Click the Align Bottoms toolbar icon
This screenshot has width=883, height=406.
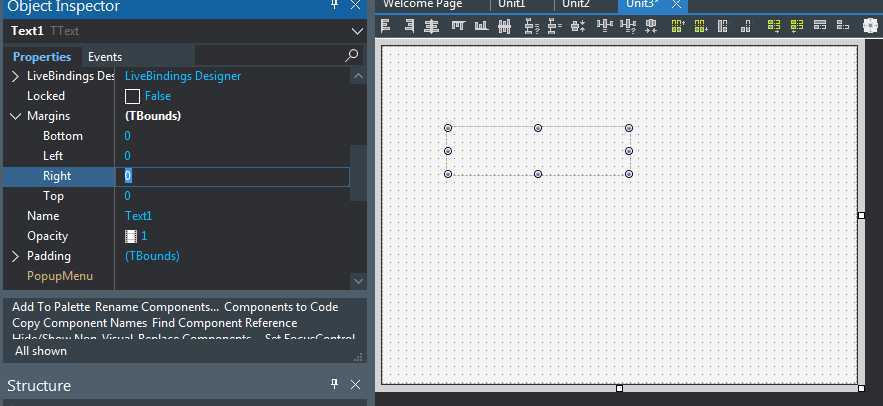481,25
